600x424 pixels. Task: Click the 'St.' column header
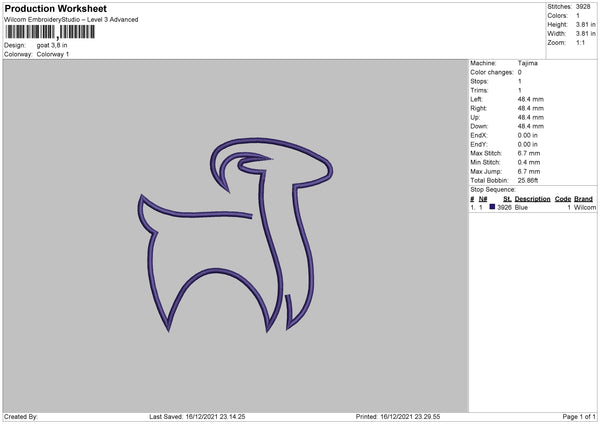[507, 199]
